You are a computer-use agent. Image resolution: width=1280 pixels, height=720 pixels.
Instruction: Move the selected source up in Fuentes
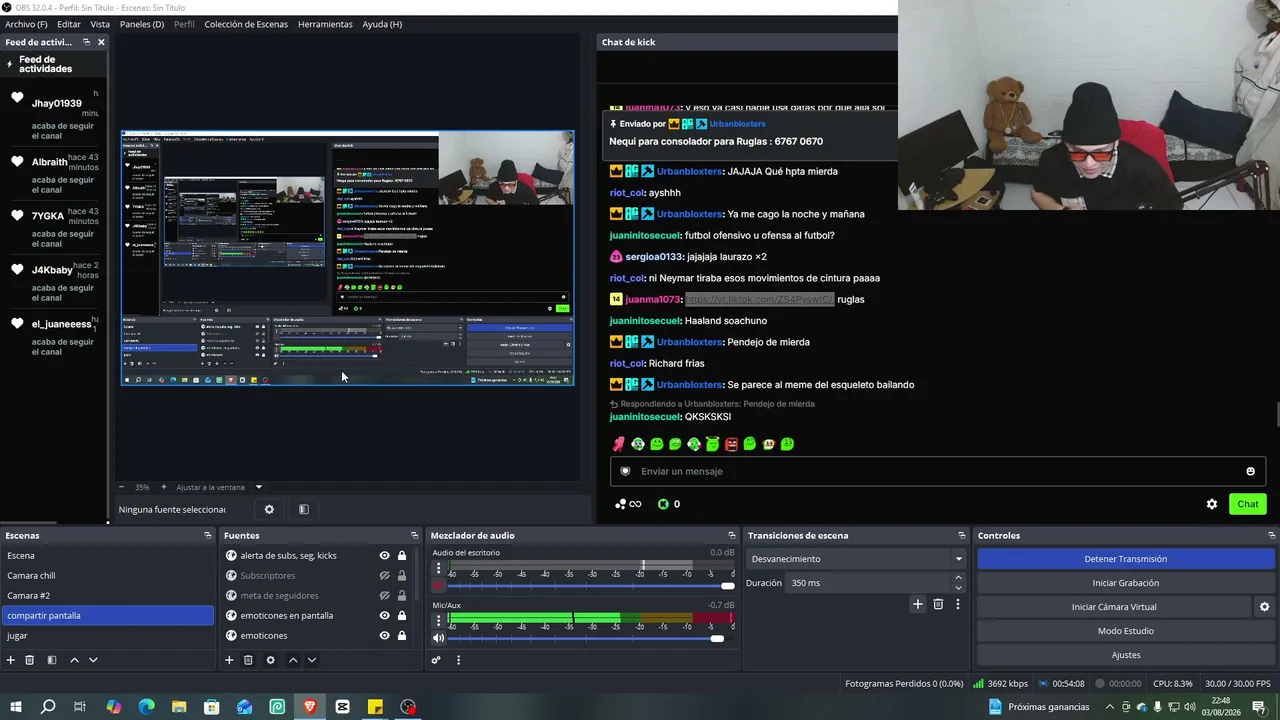pos(293,660)
